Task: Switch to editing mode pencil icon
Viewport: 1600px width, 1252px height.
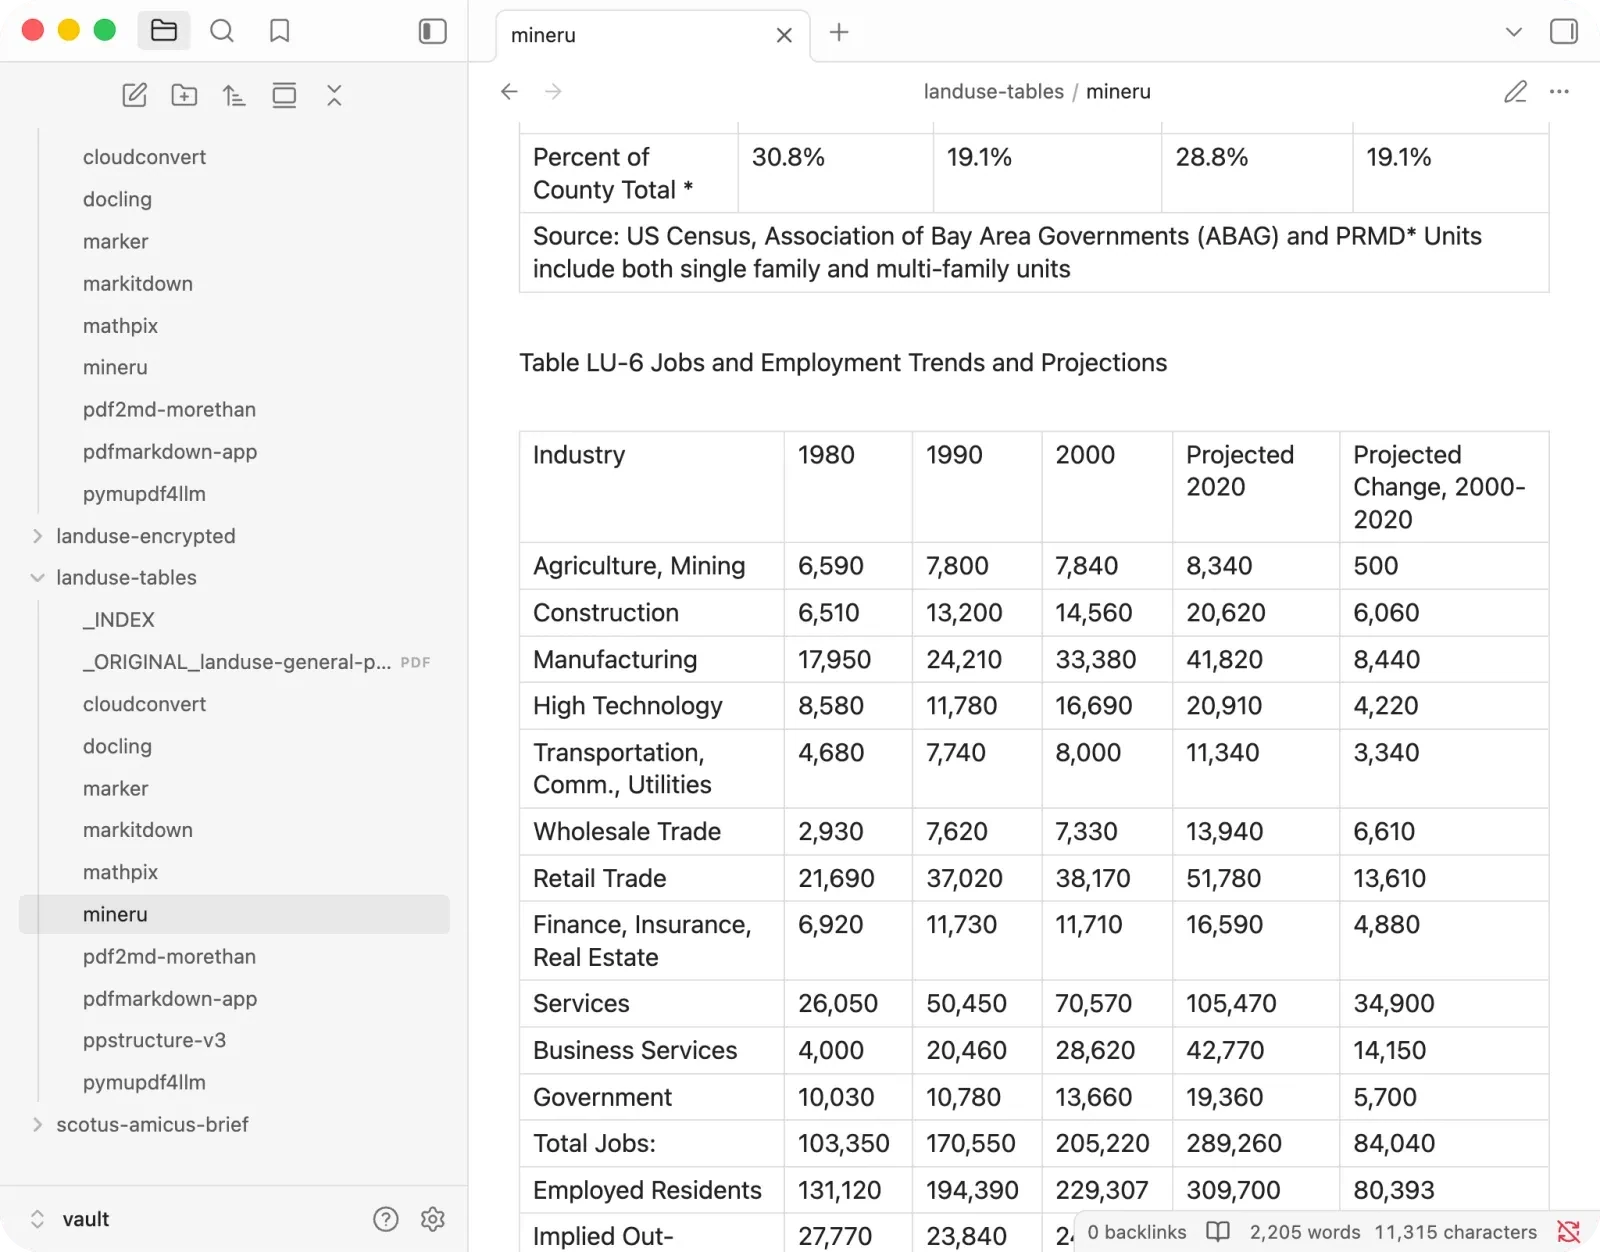Action: (1515, 92)
